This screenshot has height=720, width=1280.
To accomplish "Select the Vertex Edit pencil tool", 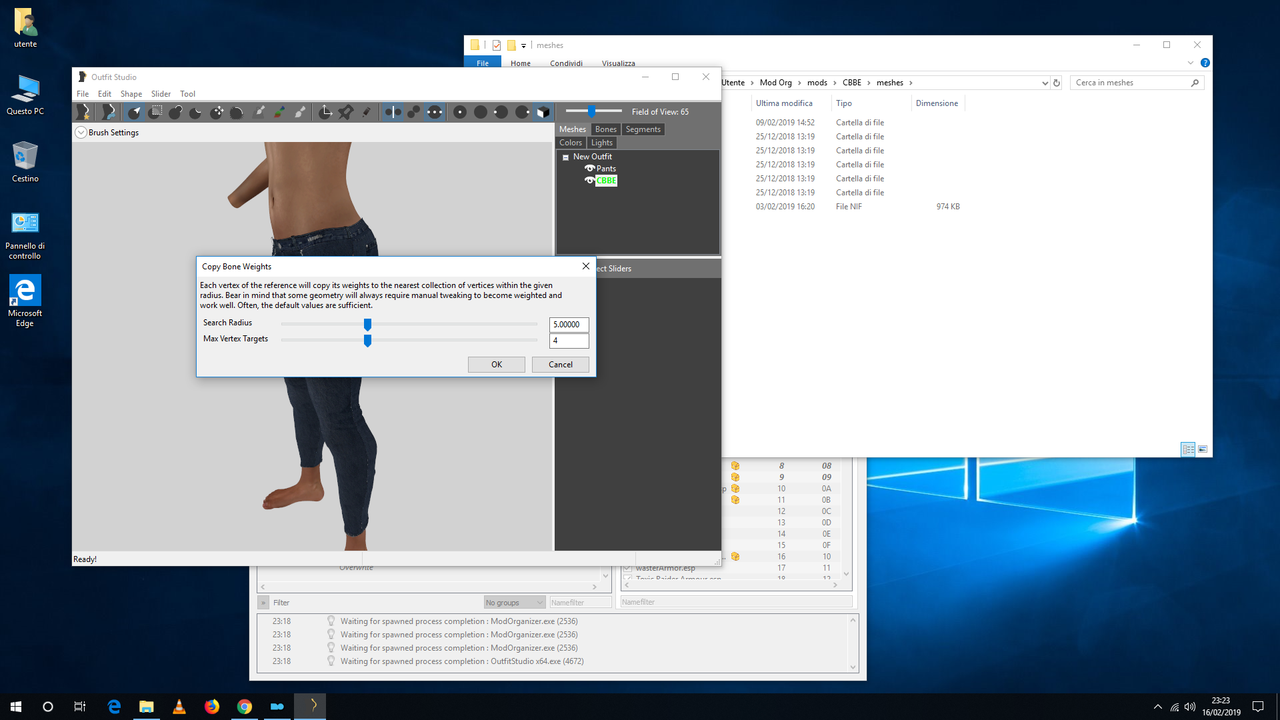I will point(366,112).
